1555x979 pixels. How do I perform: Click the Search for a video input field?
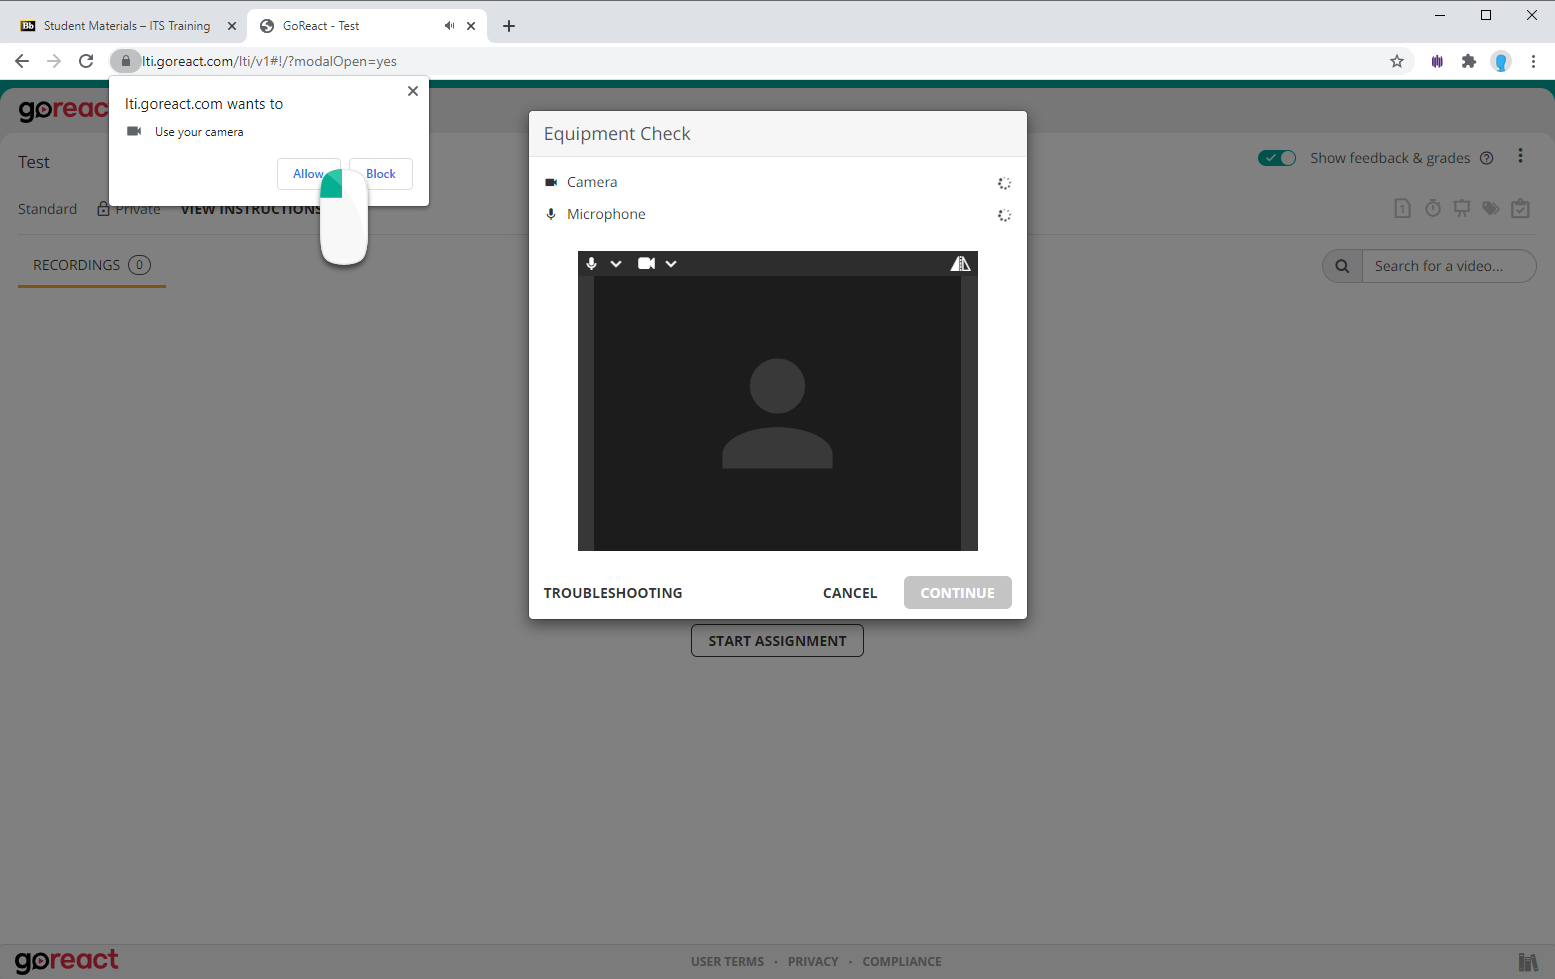click(x=1445, y=266)
